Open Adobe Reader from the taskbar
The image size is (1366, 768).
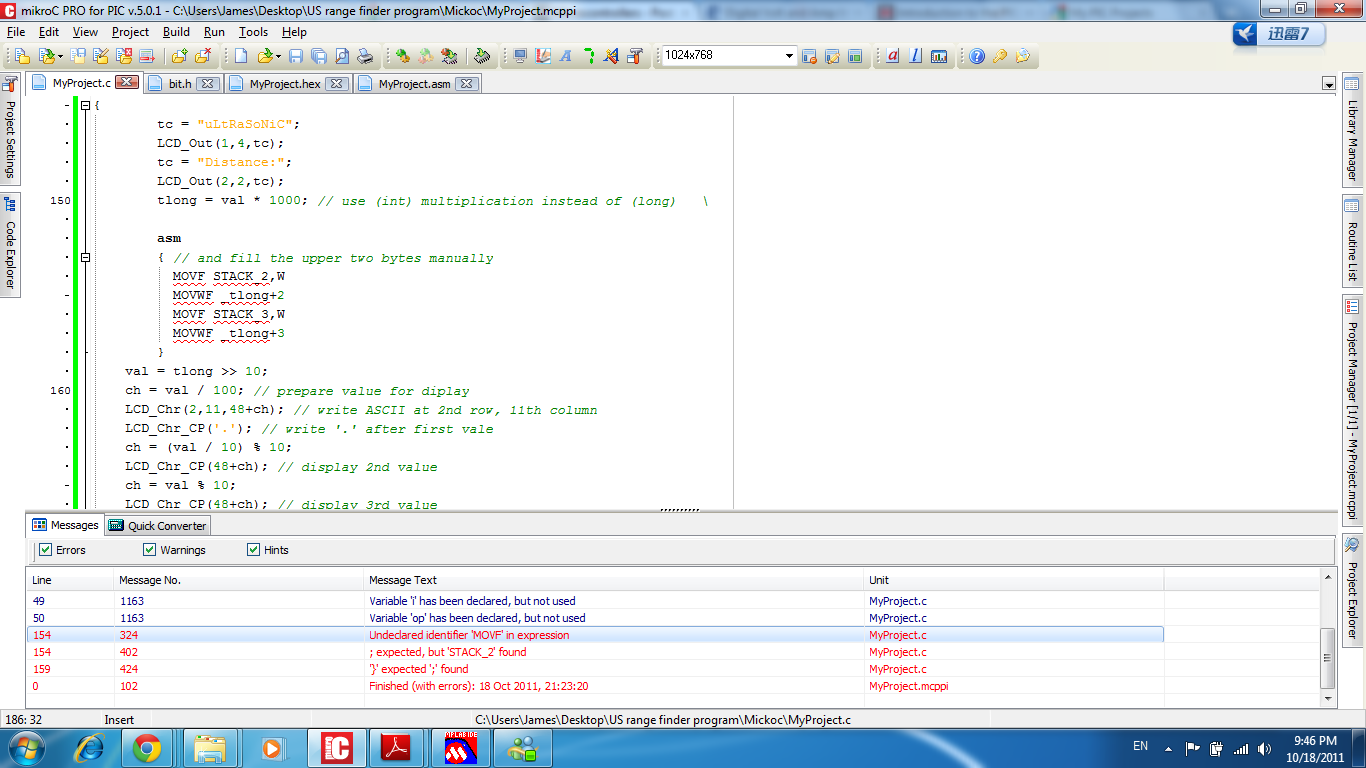click(x=399, y=748)
